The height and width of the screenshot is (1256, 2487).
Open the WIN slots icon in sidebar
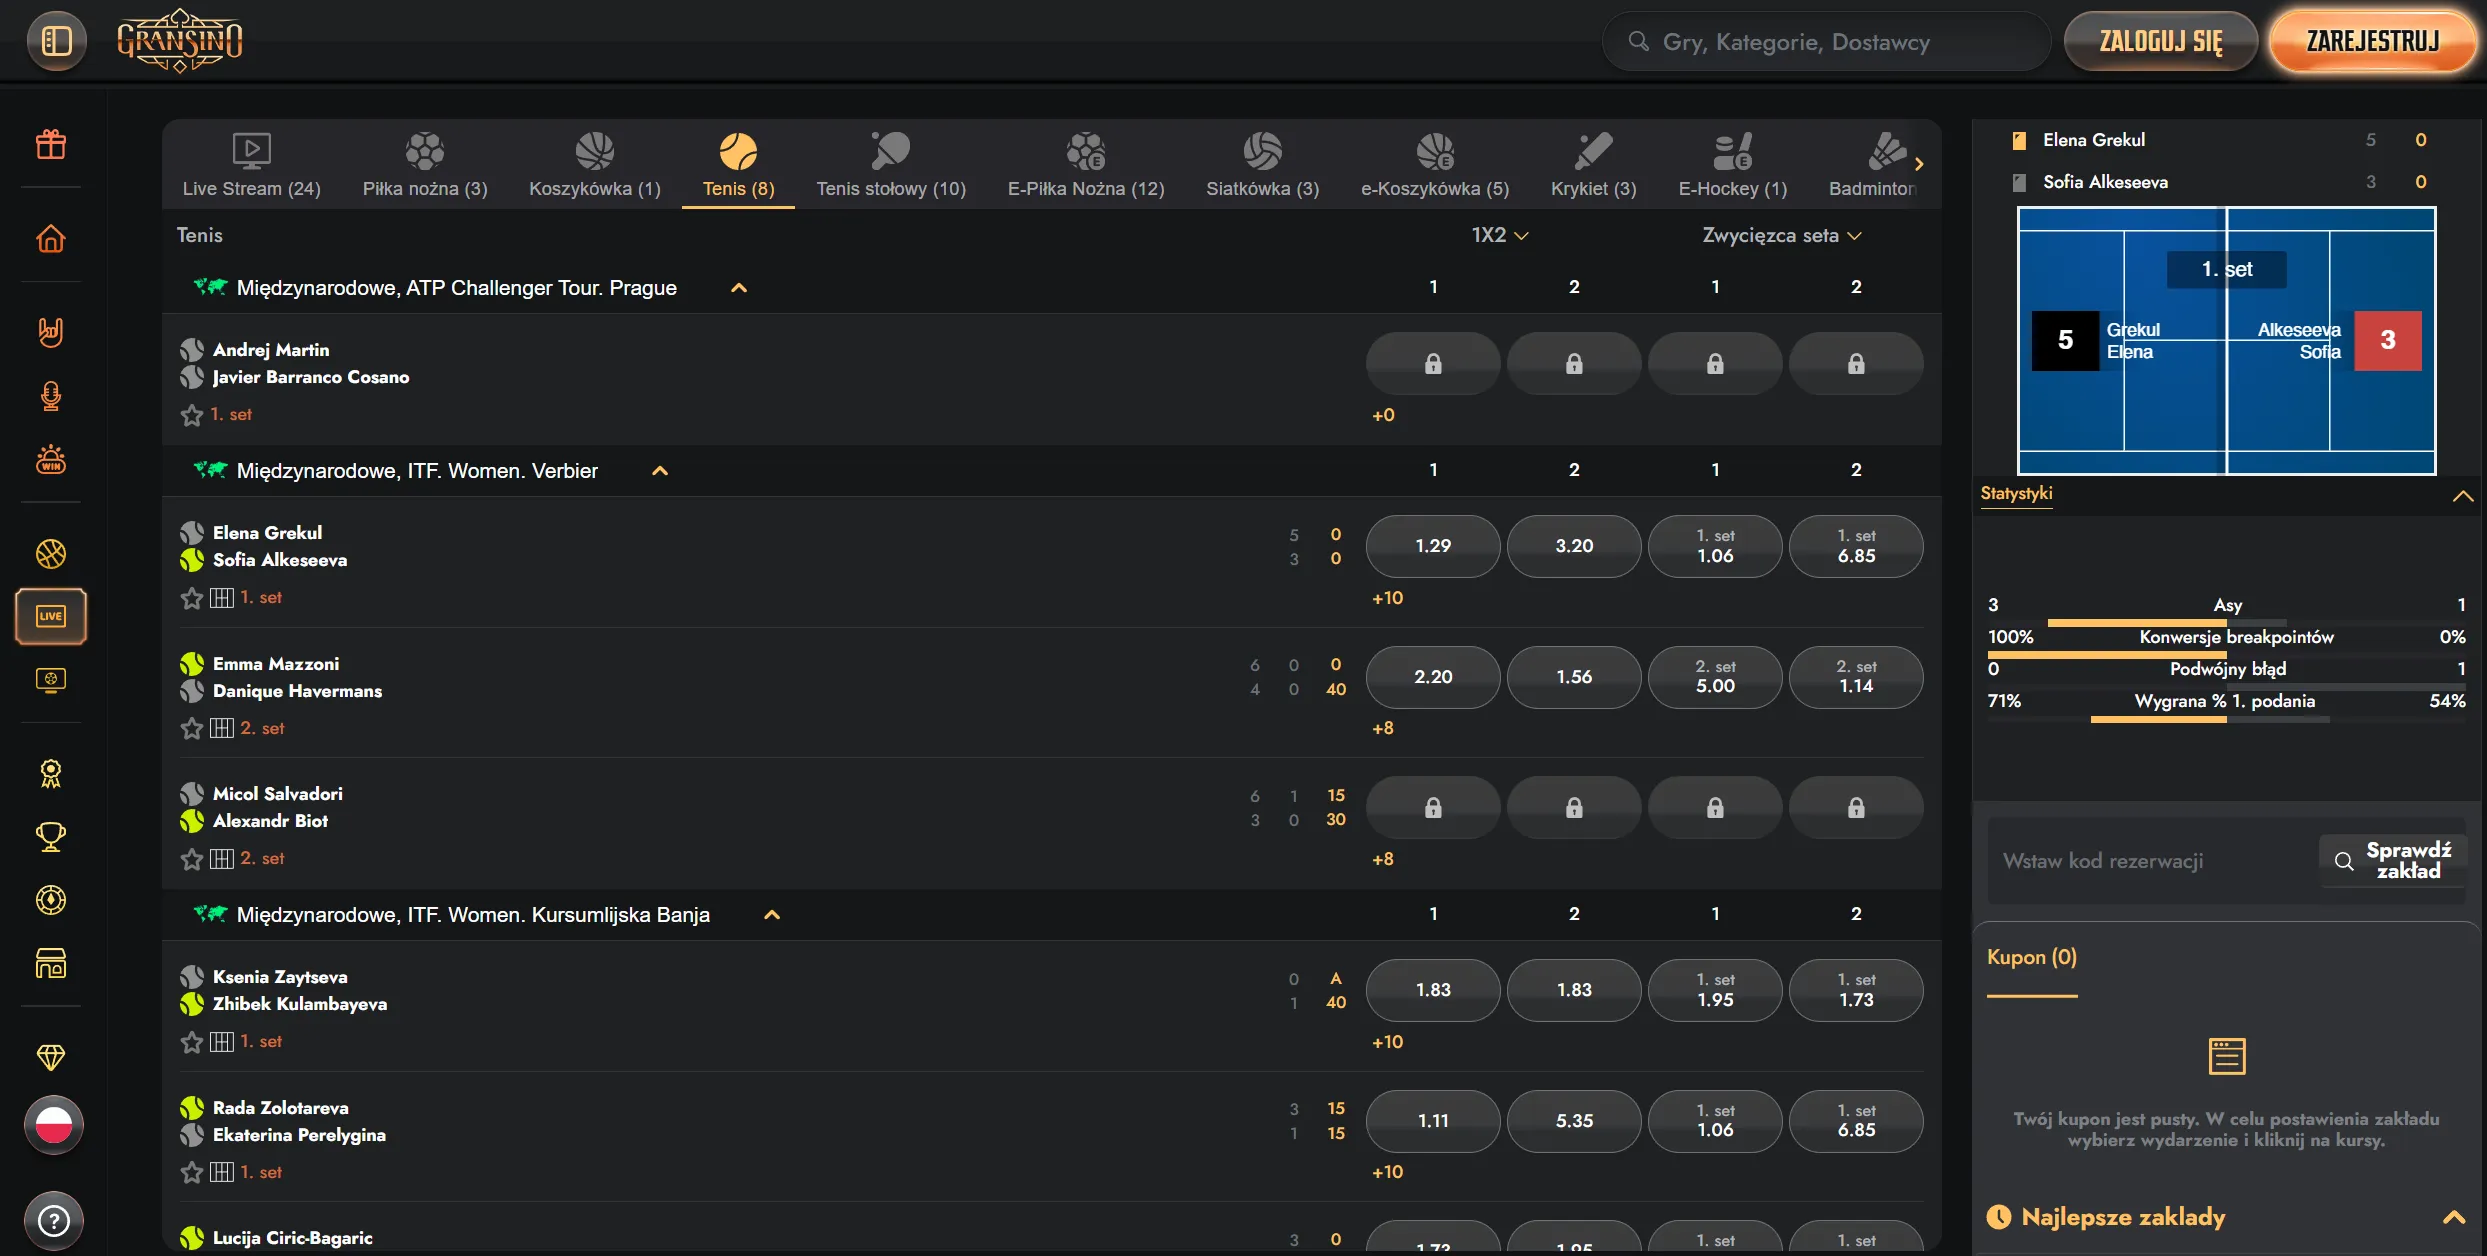click(x=51, y=460)
